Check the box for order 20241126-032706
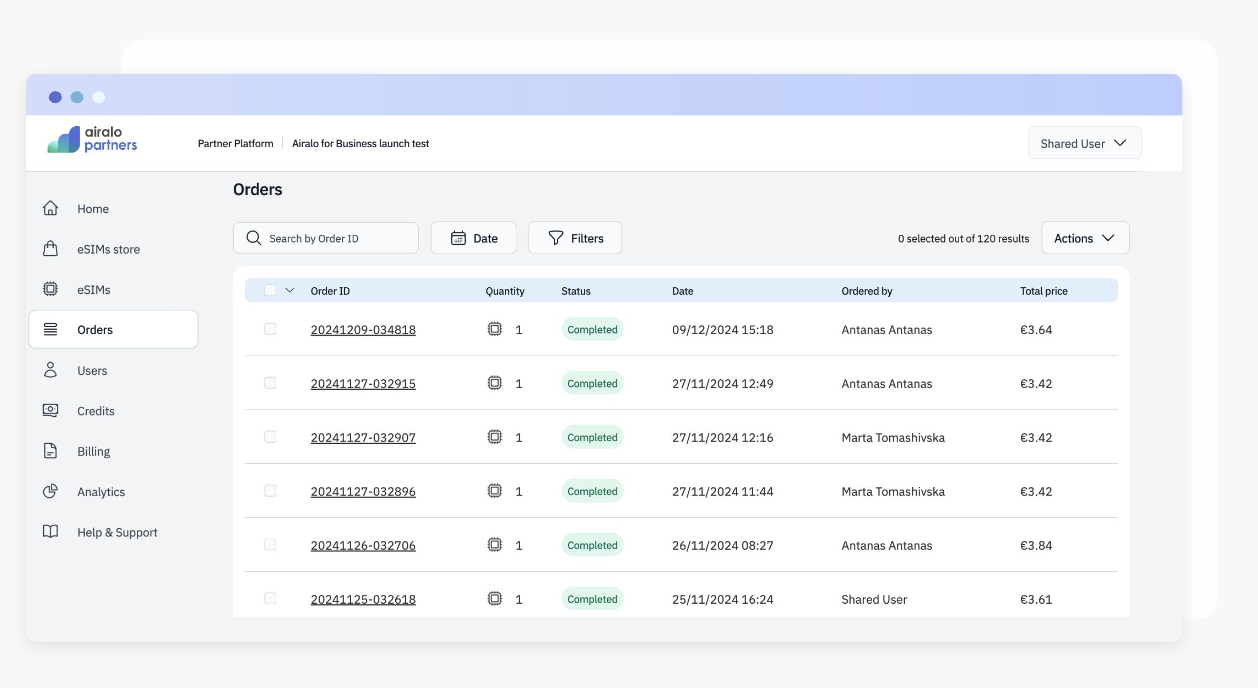 point(270,545)
